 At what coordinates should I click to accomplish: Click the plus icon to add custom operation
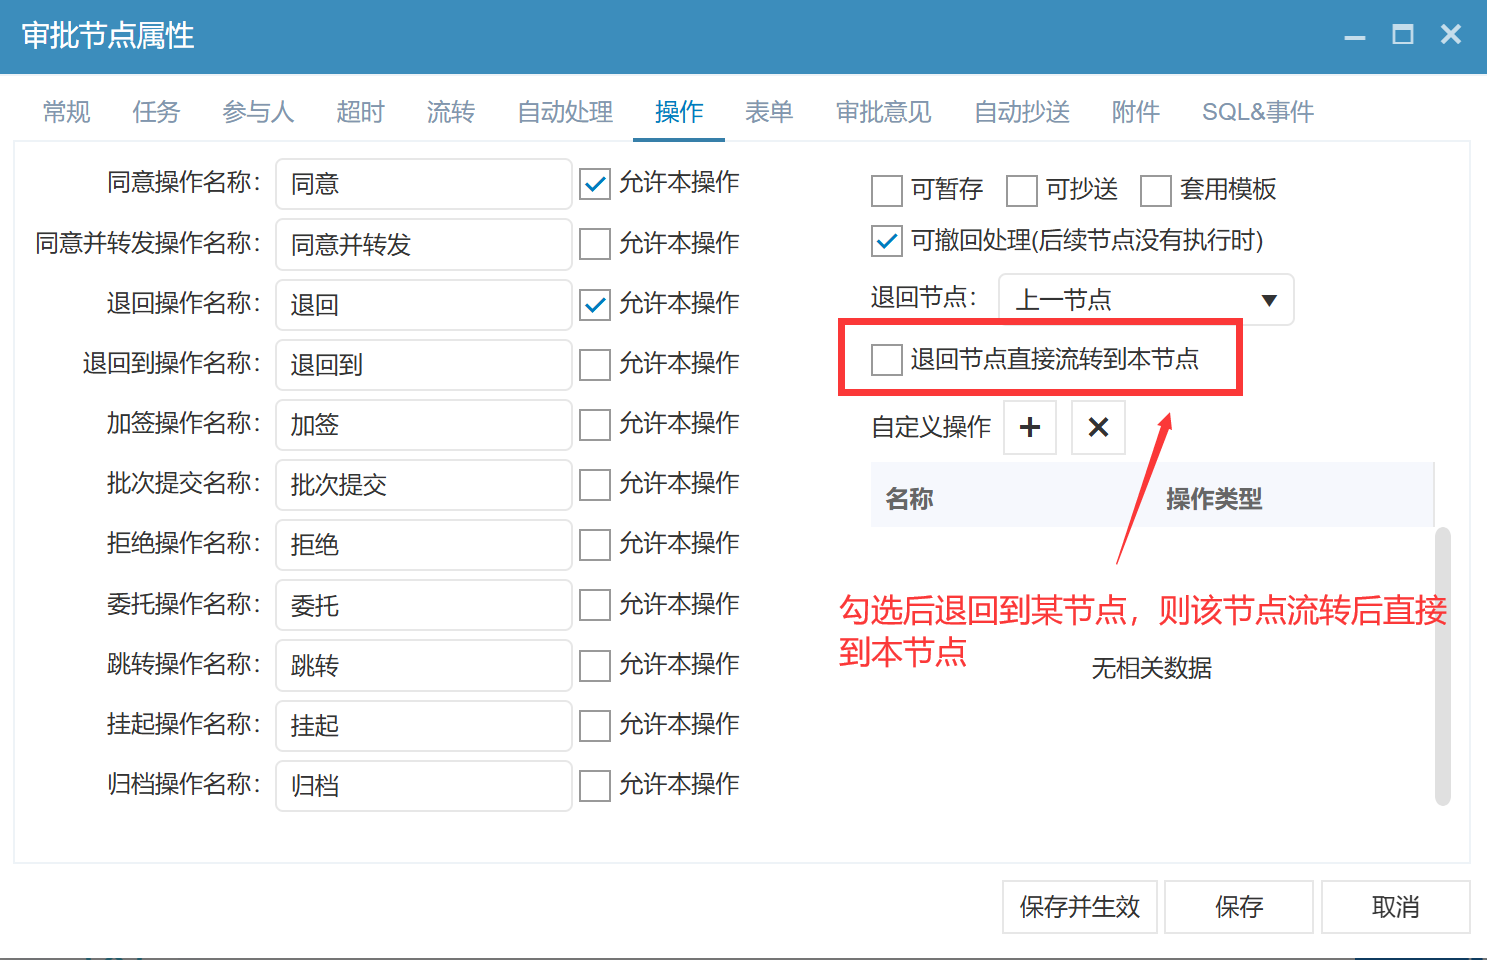(1030, 428)
